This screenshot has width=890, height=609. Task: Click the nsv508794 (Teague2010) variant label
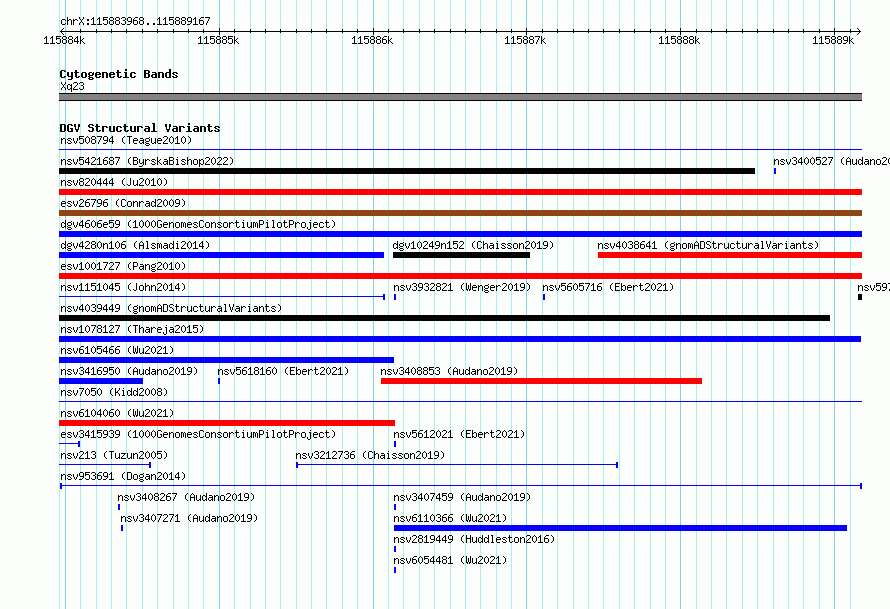pos(126,140)
